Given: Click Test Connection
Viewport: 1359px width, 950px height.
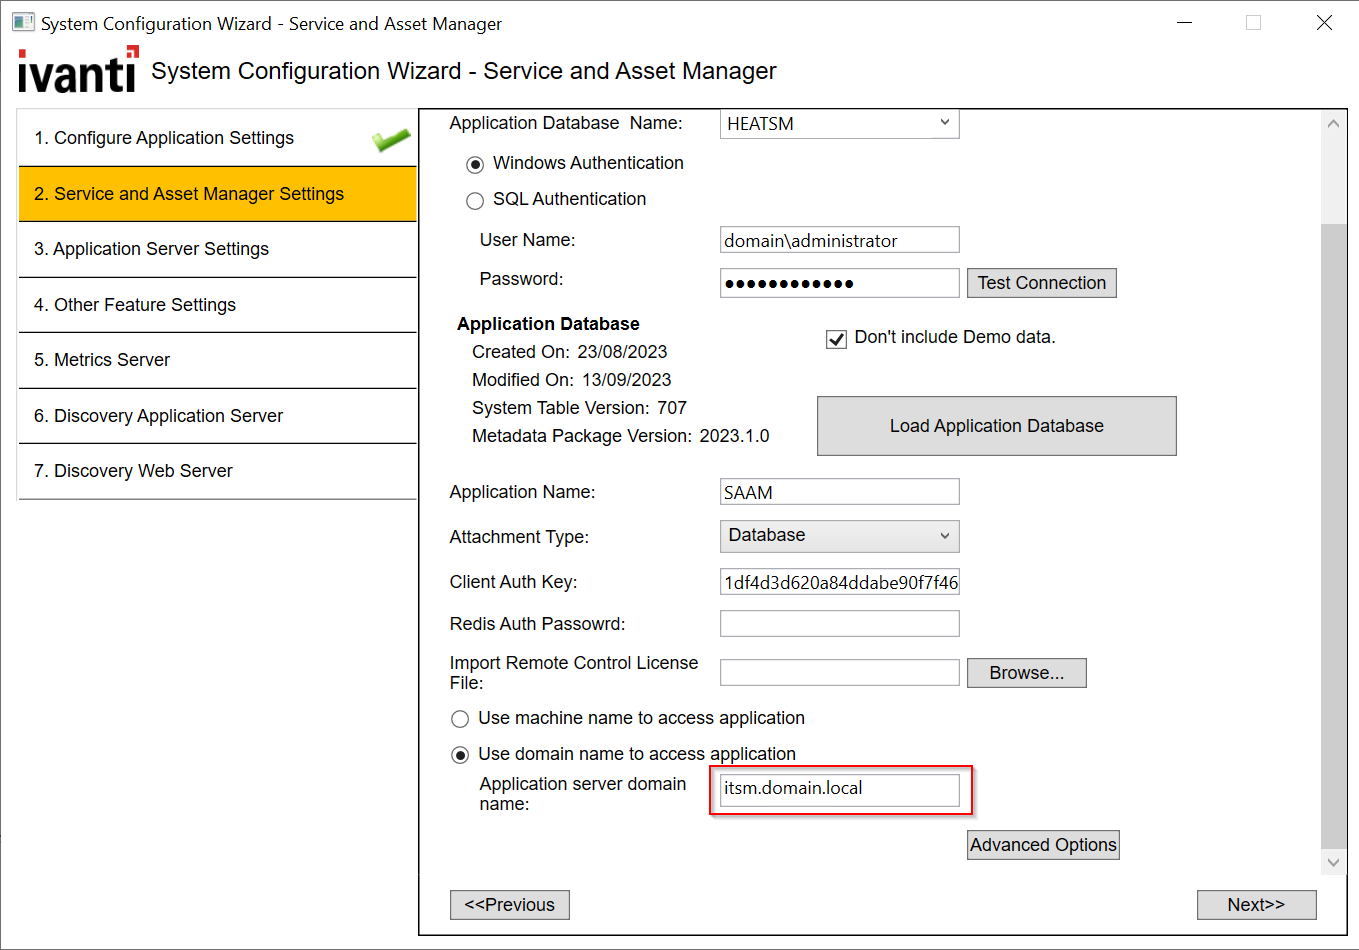Looking at the screenshot, I should coord(1041,283).
